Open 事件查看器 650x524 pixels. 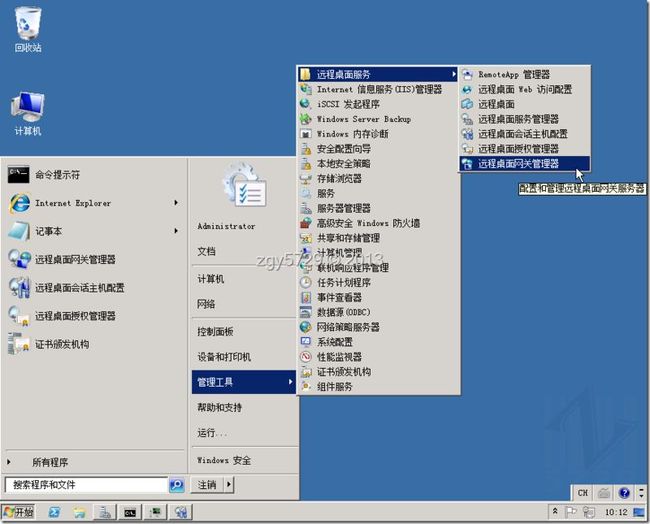(378, 298)
